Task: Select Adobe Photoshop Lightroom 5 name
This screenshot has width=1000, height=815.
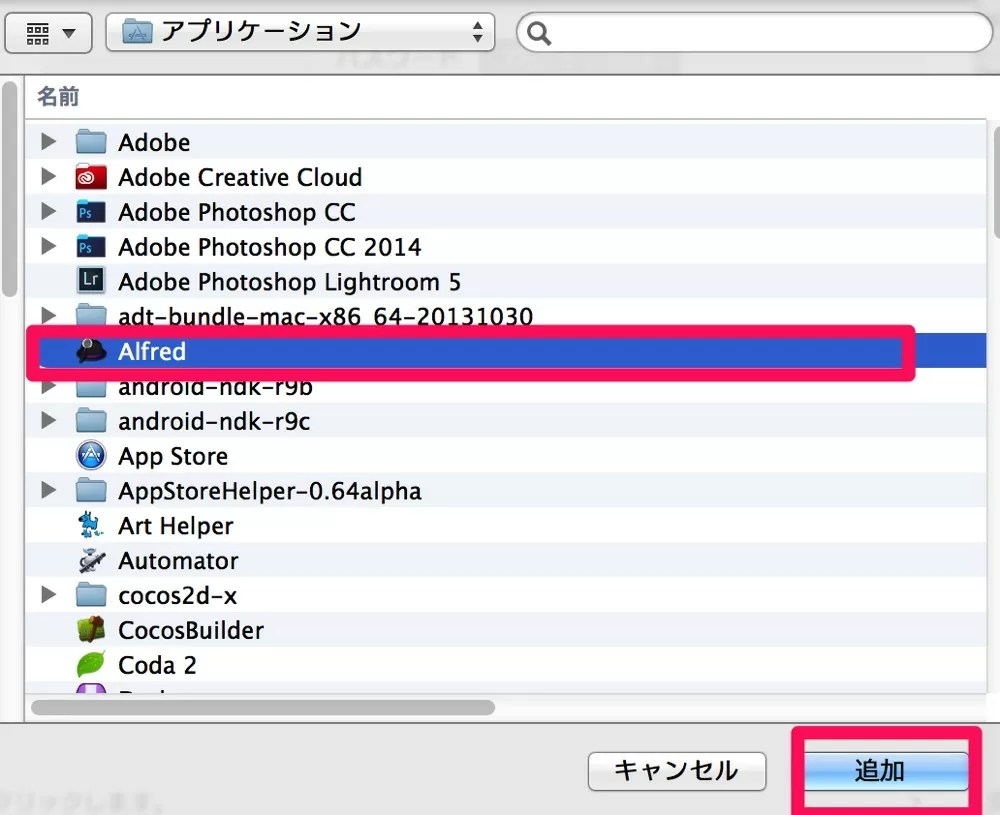Action: coord(290,282)
